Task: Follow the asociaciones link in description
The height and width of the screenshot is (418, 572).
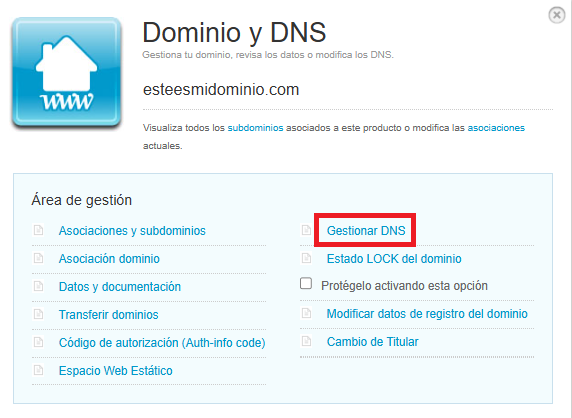Action: (x=496, y=128)
